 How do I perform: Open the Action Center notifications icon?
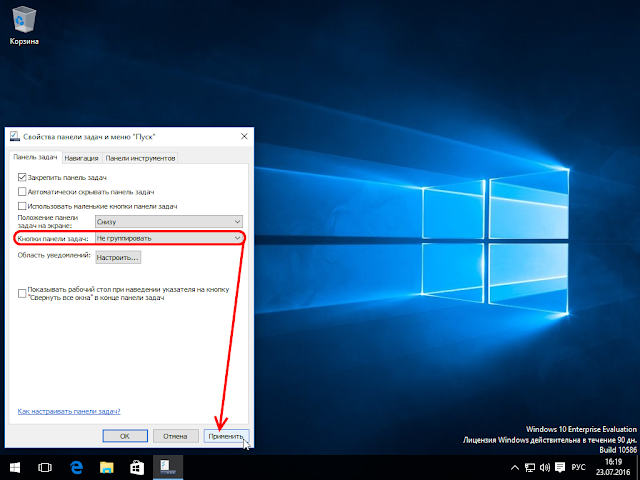coord(560,468)
